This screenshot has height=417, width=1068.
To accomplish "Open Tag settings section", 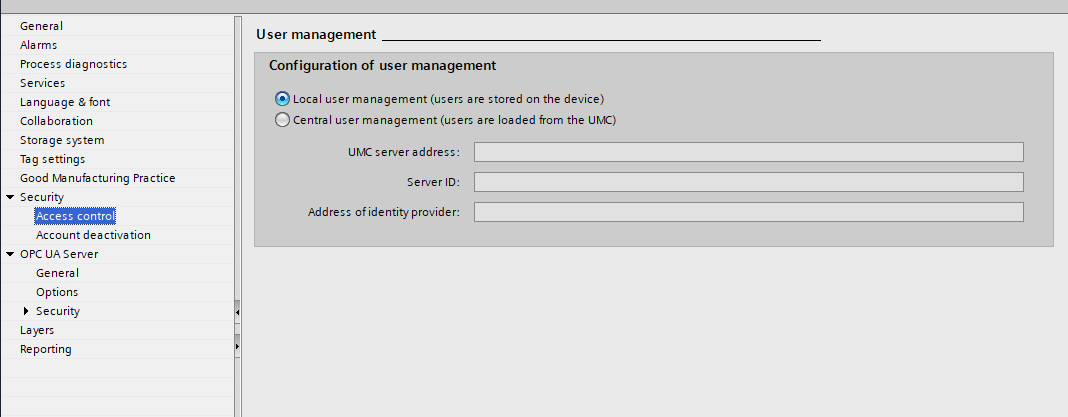I will pos(52,159).
